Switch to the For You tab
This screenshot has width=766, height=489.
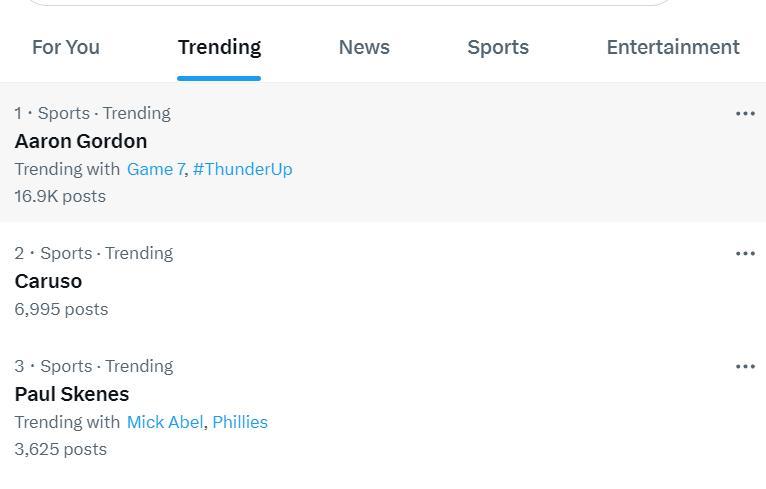click(x=66, y=47)
